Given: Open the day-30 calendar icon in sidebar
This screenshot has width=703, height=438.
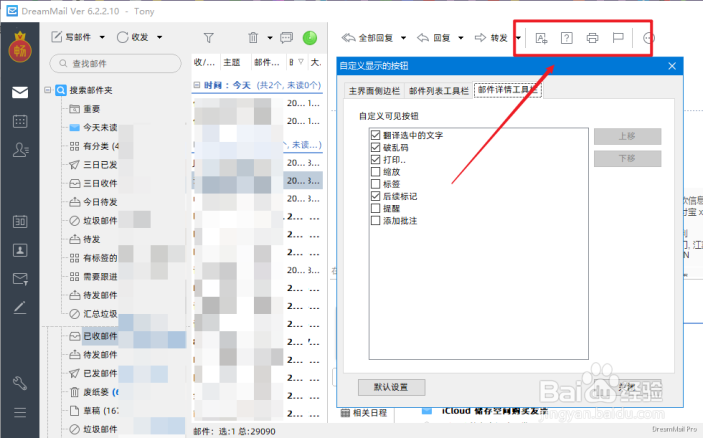Looking at the screenshot, I should (x=20, y=221).
